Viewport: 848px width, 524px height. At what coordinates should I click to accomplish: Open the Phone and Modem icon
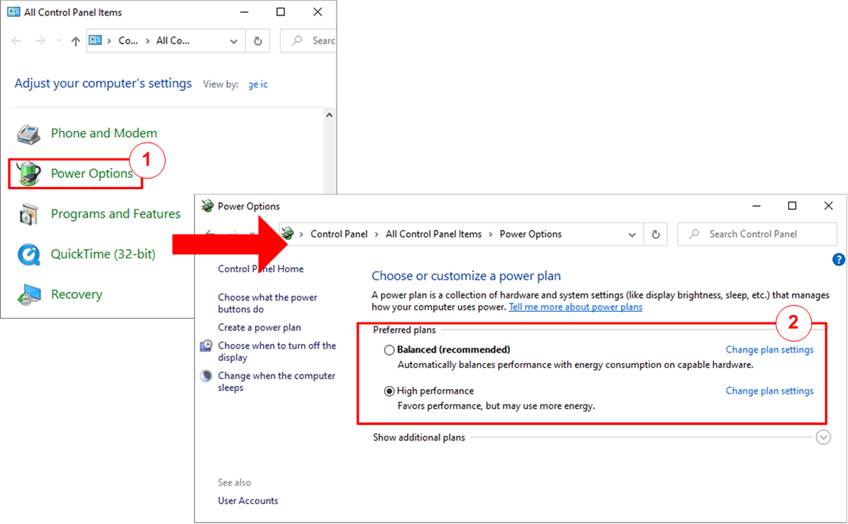point(28,134)
